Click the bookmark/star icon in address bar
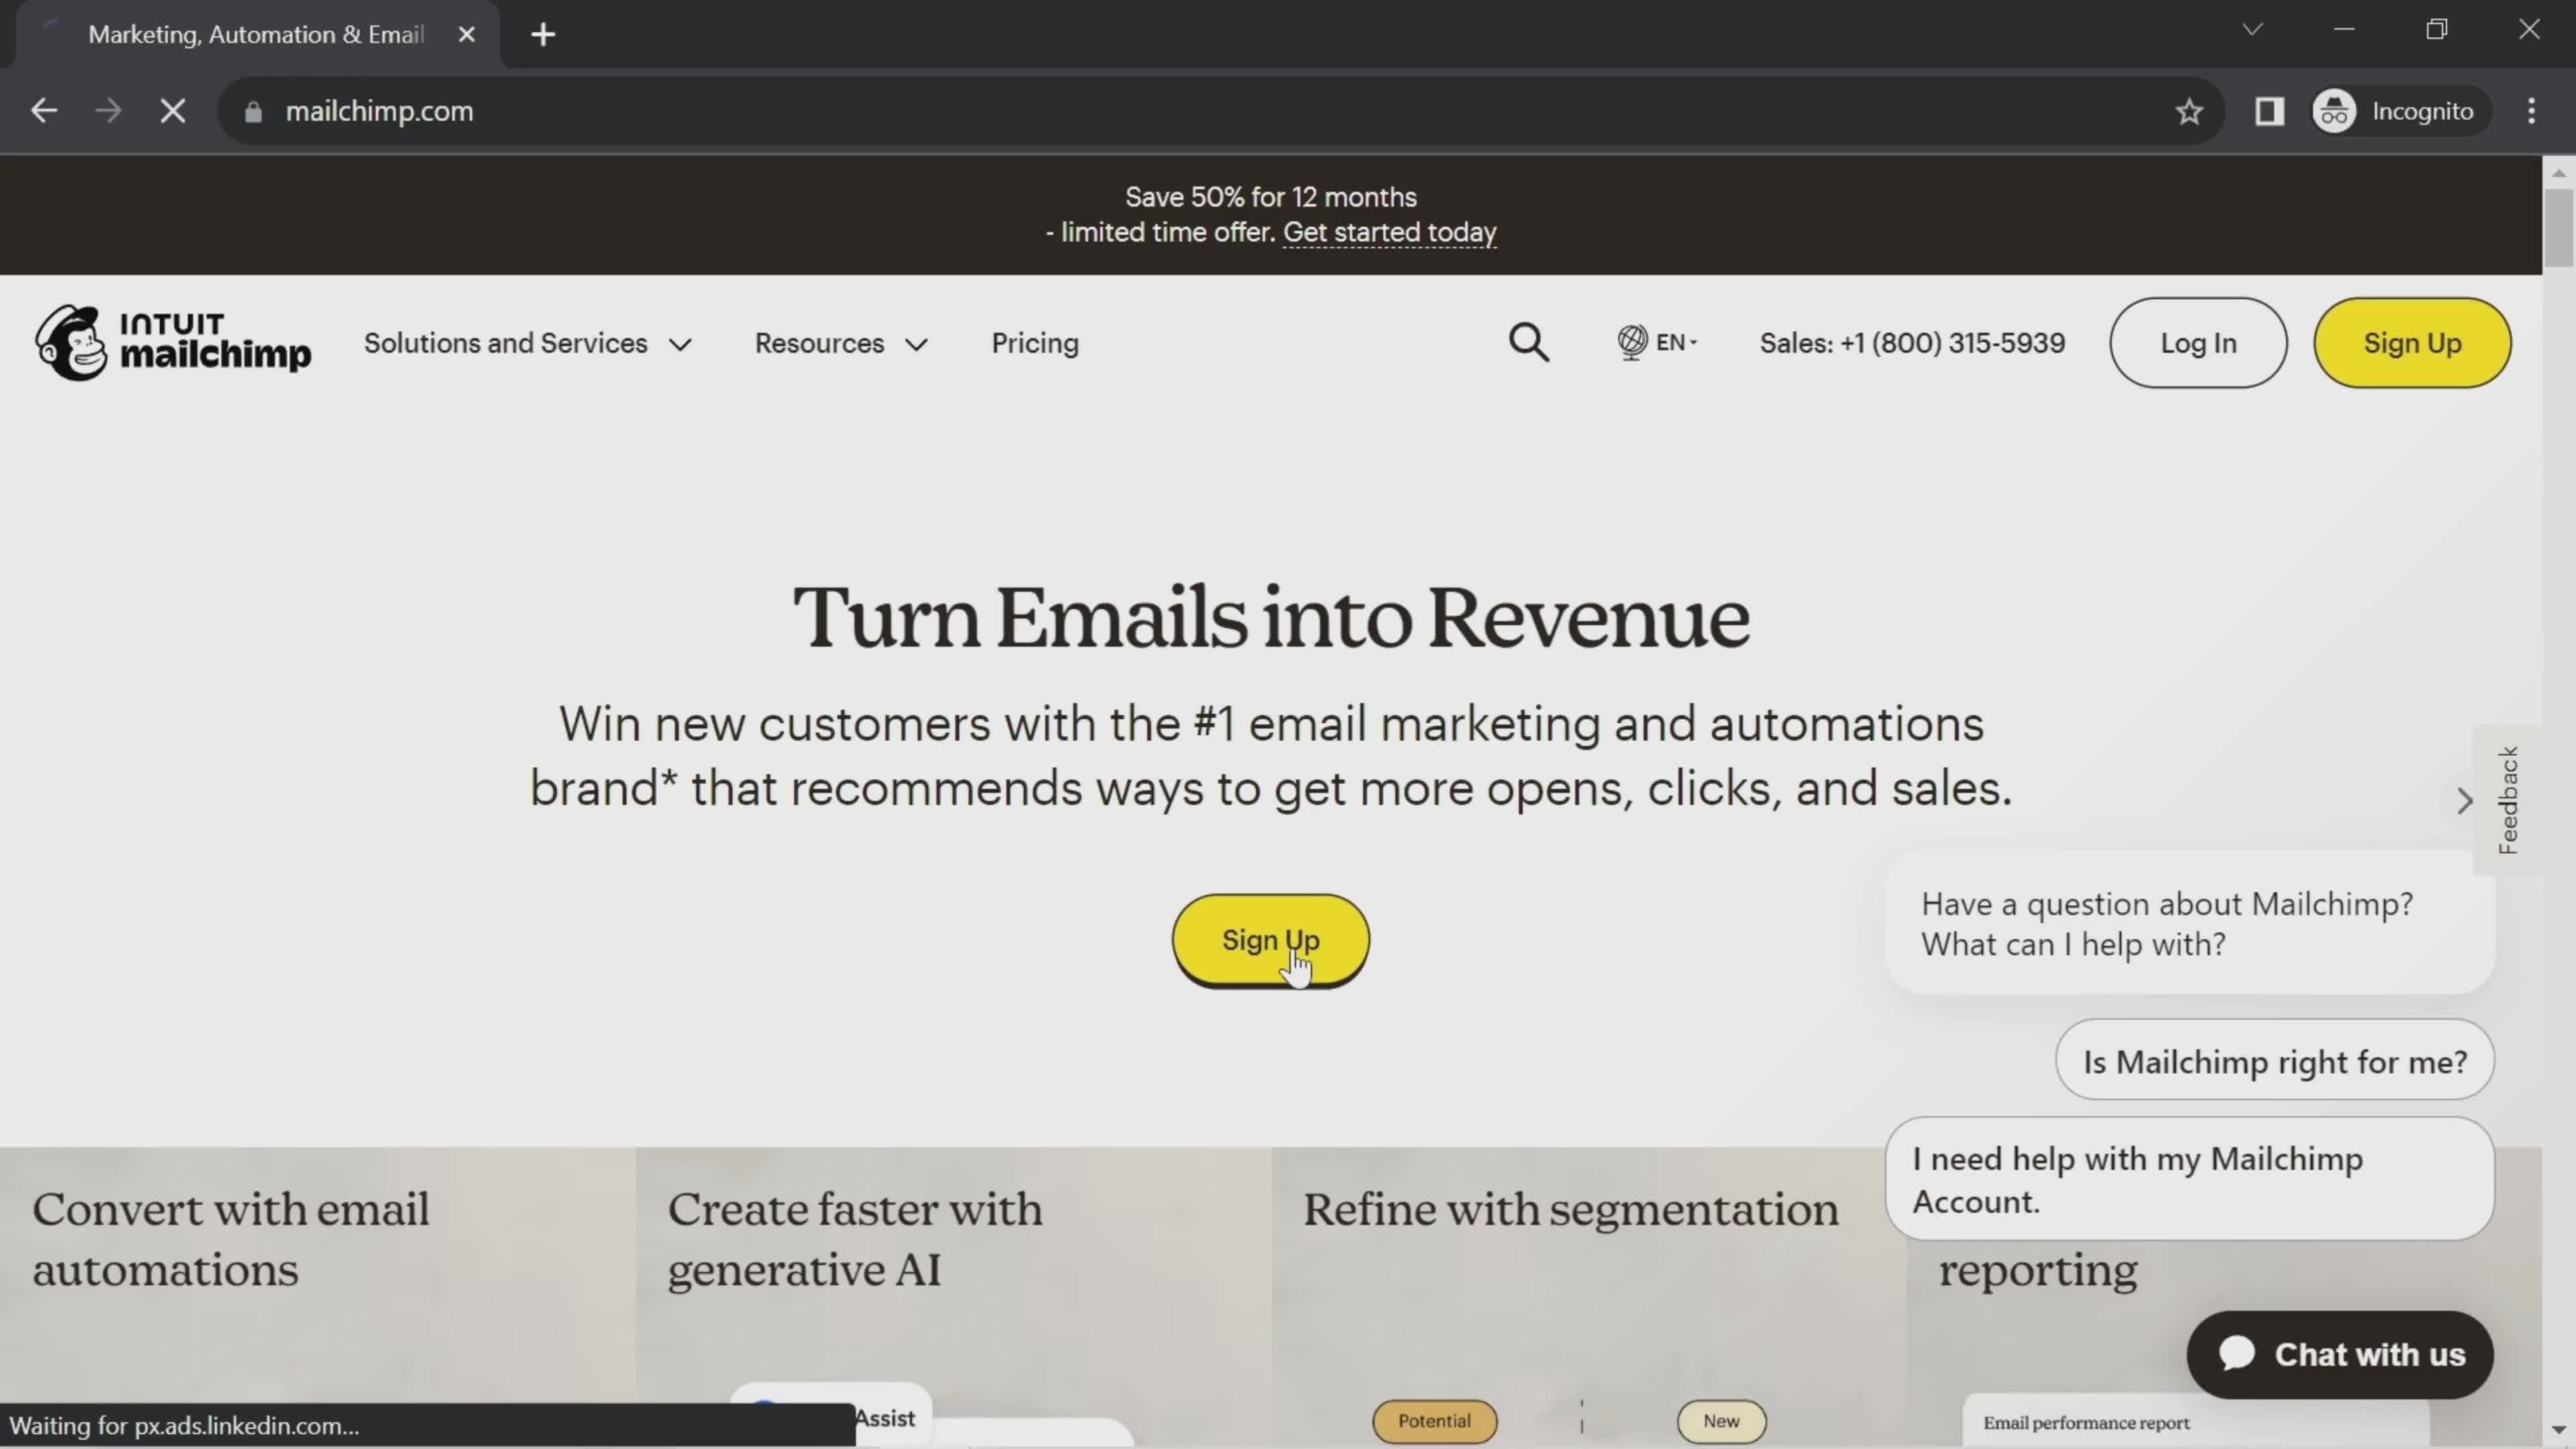 pyautogui.click(x=2188, y=110)
